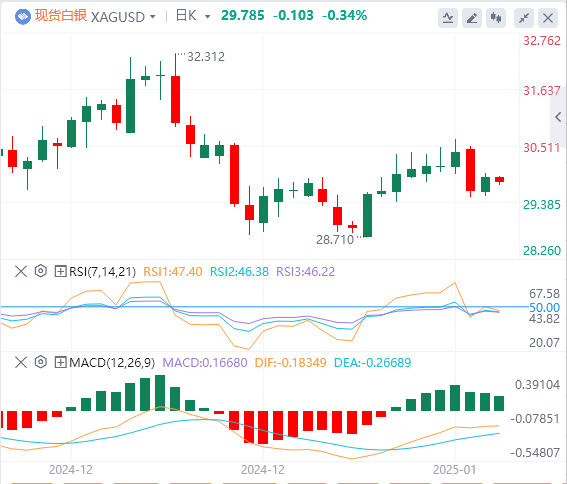Screen dimensions: 567x484
Task: Click the MACD 0.39104 axis label
Action: tap(537, 385)
